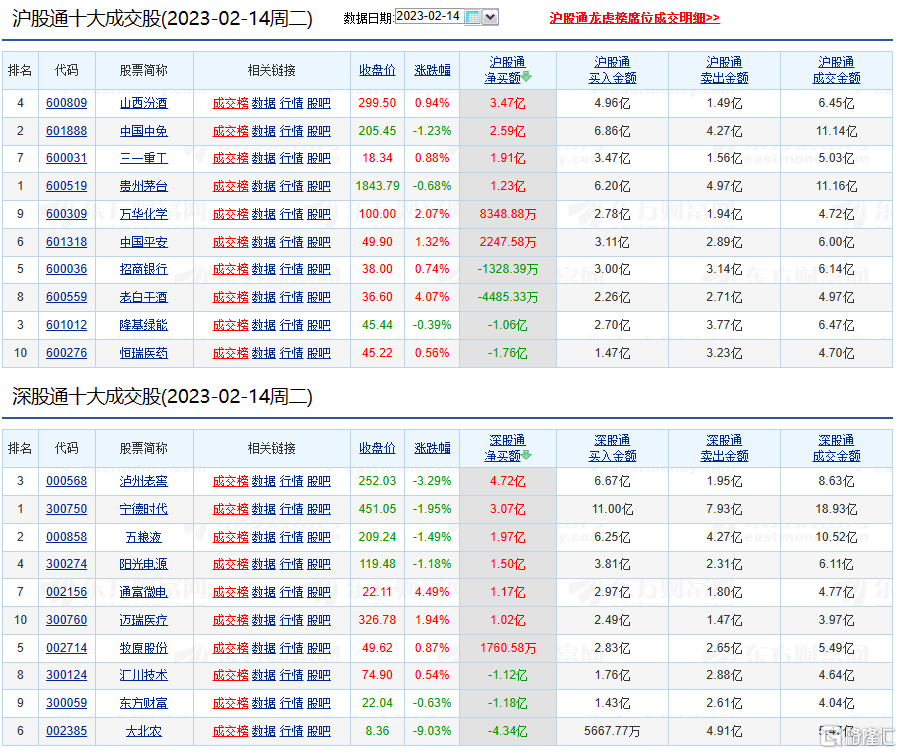The width and height of the screenshot is (902, 754).
Task: Open 数据 link for 中国平安
Action: [x=263, y=242]
